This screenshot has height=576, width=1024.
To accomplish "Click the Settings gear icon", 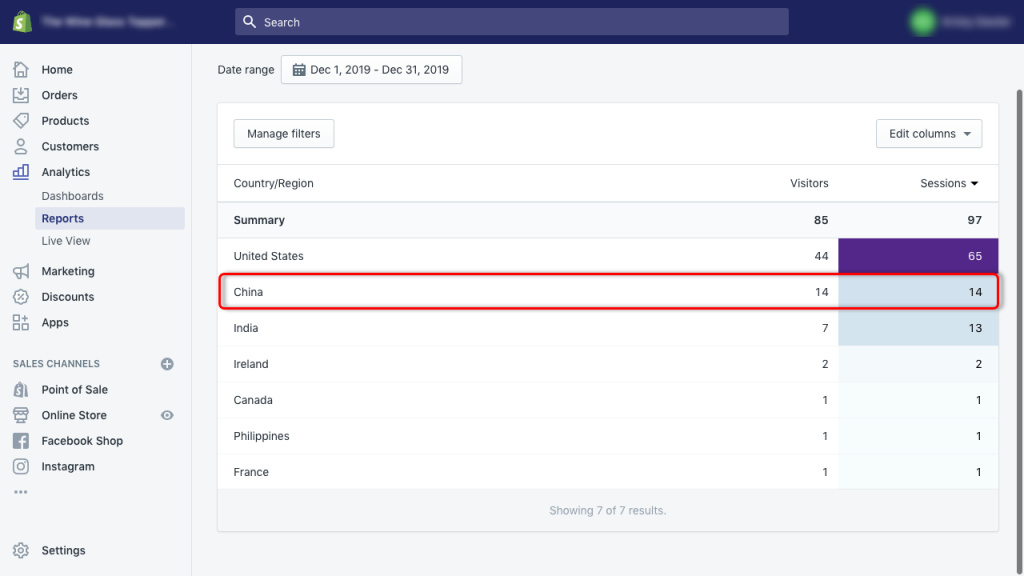I will click(21, 551).
